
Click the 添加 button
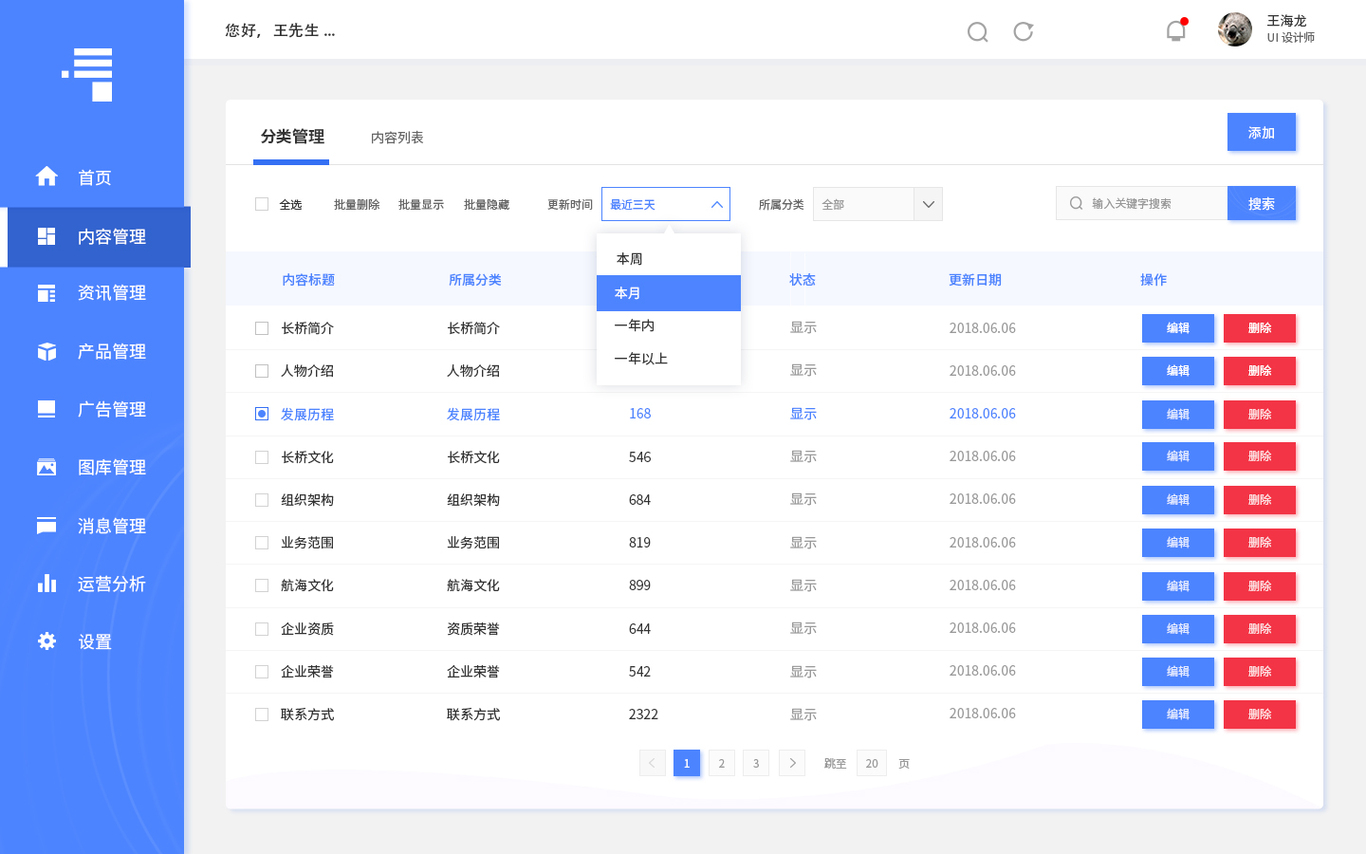1261,132
